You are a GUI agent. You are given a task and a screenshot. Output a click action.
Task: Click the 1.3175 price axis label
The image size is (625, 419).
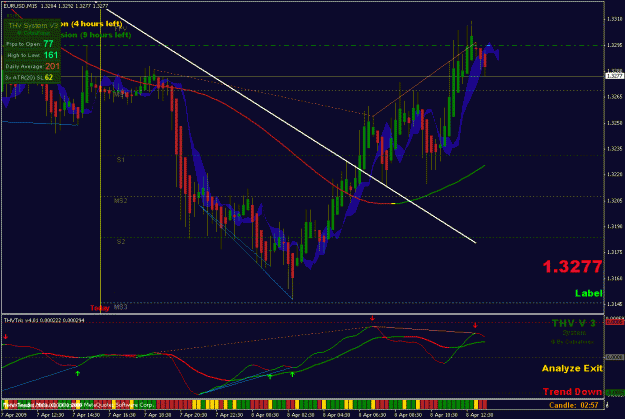614,252
